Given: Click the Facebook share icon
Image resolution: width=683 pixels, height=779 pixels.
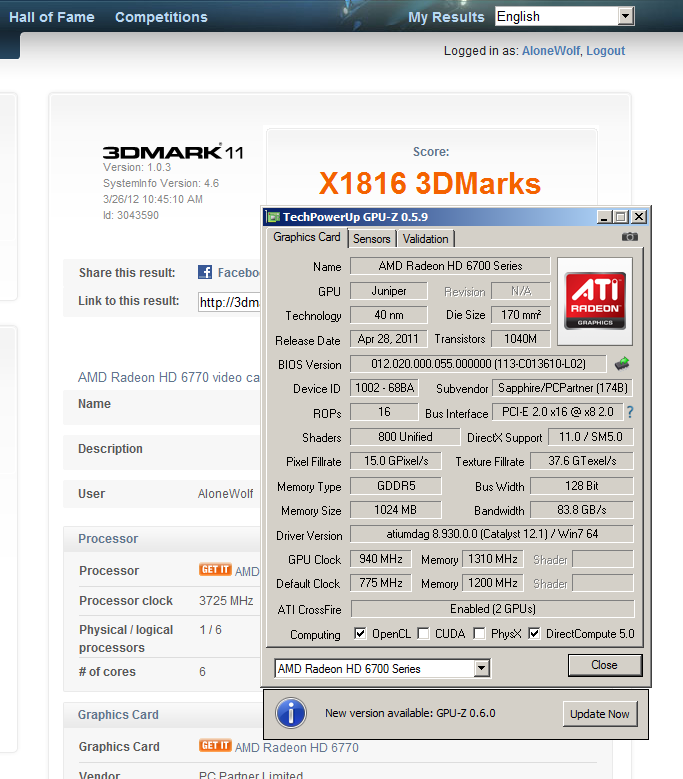Looking at the screenshot, I should tap(205, 272).
